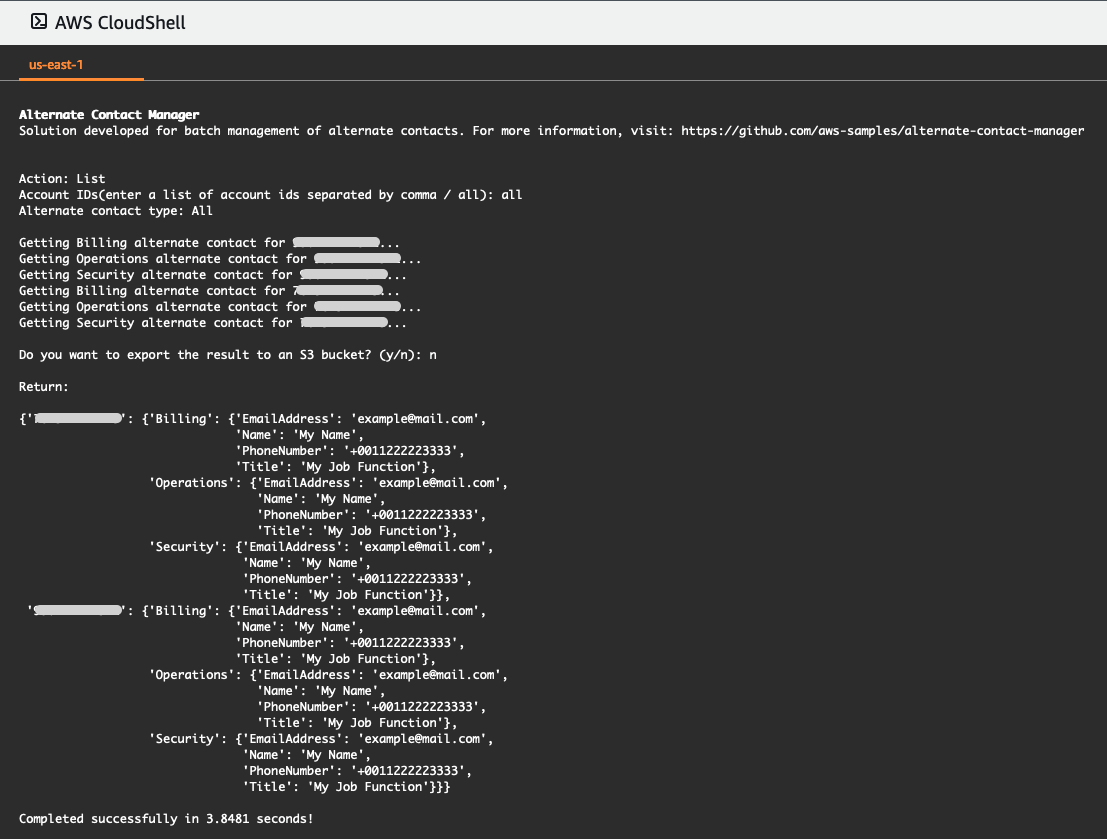This screenshot has height=839, width=1107.
Task: Click the 'Alternate contact type: All' line
Action: 116,210
